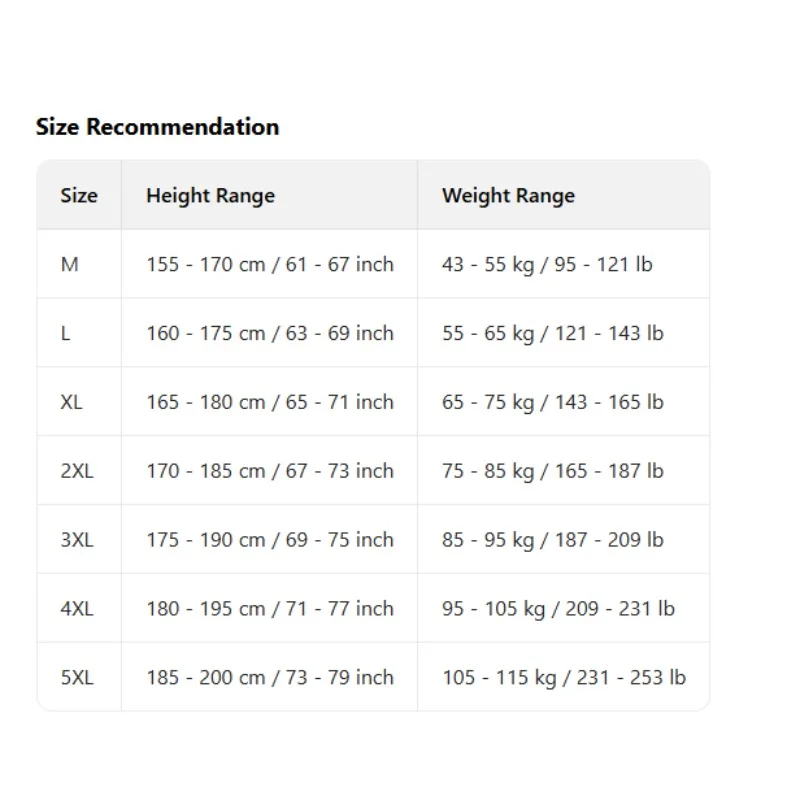This screenshot has width=800, height=800.
Task: Select the L size cell
Action: pos(66,333)
